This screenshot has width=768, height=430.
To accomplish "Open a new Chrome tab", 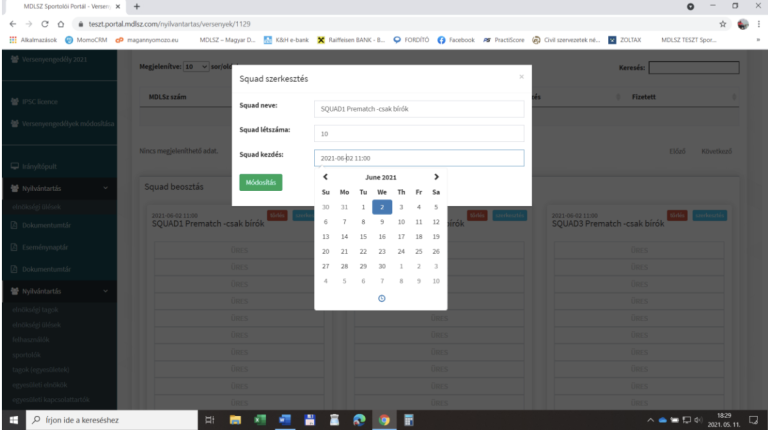I will pyautogui.click(x=136, y=7).
